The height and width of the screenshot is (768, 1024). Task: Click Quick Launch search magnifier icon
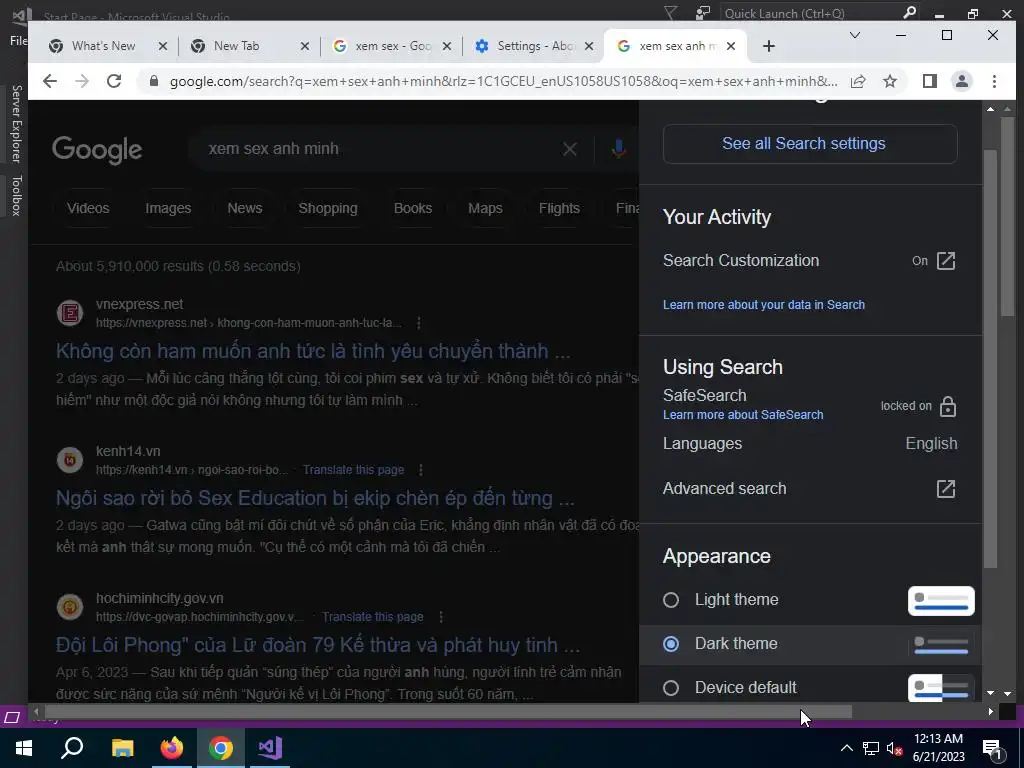pos(909,12)
